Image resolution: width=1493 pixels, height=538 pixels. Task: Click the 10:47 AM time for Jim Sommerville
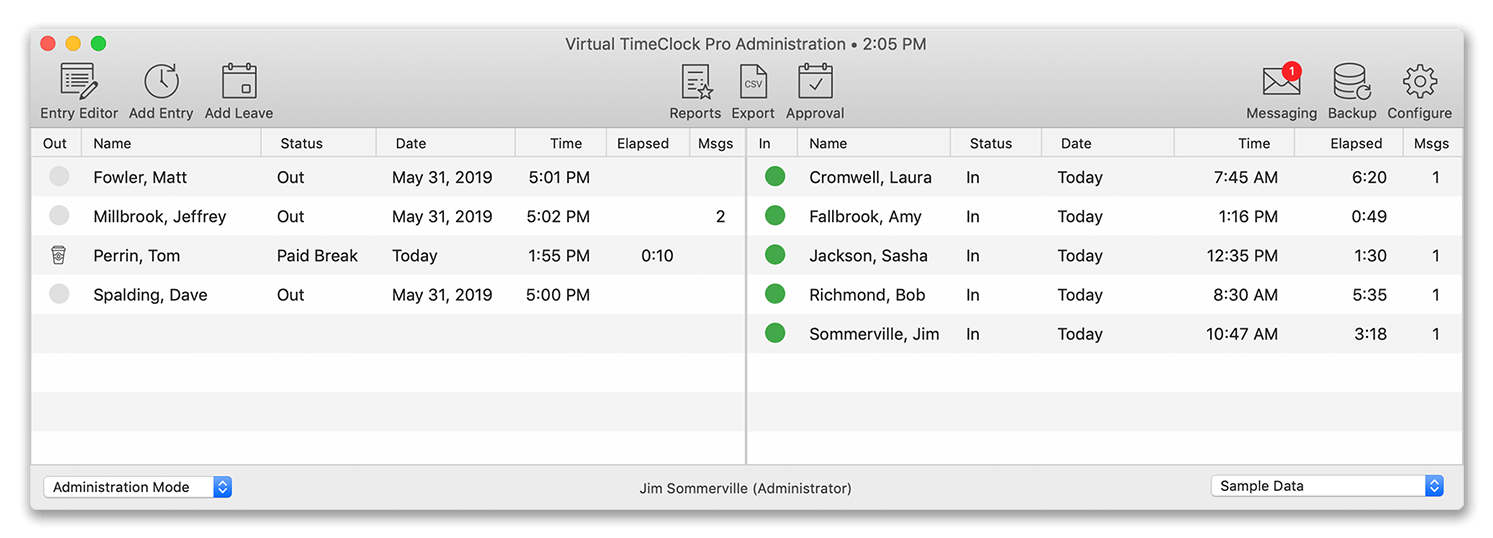pos(1242,333)
